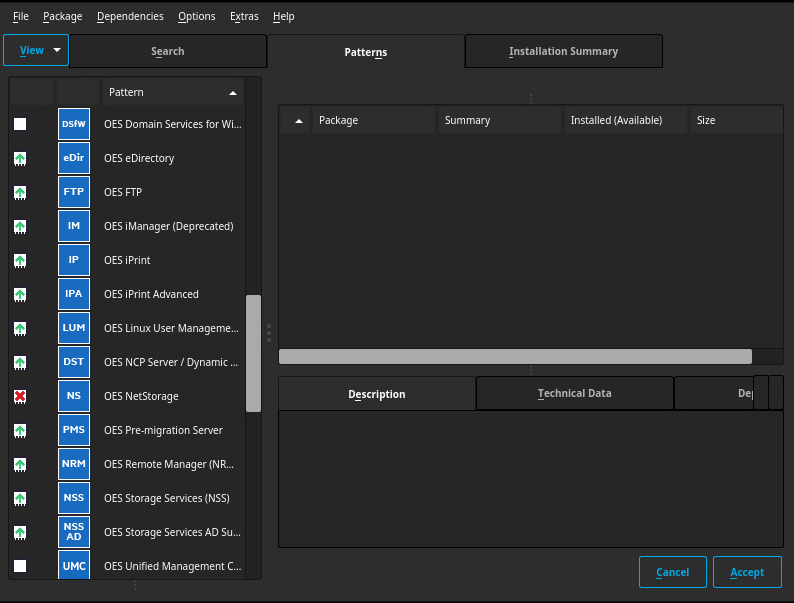Enable the OES Unified Management checkbox
This screenshot has height=603, width=794.
pos(20,566)
